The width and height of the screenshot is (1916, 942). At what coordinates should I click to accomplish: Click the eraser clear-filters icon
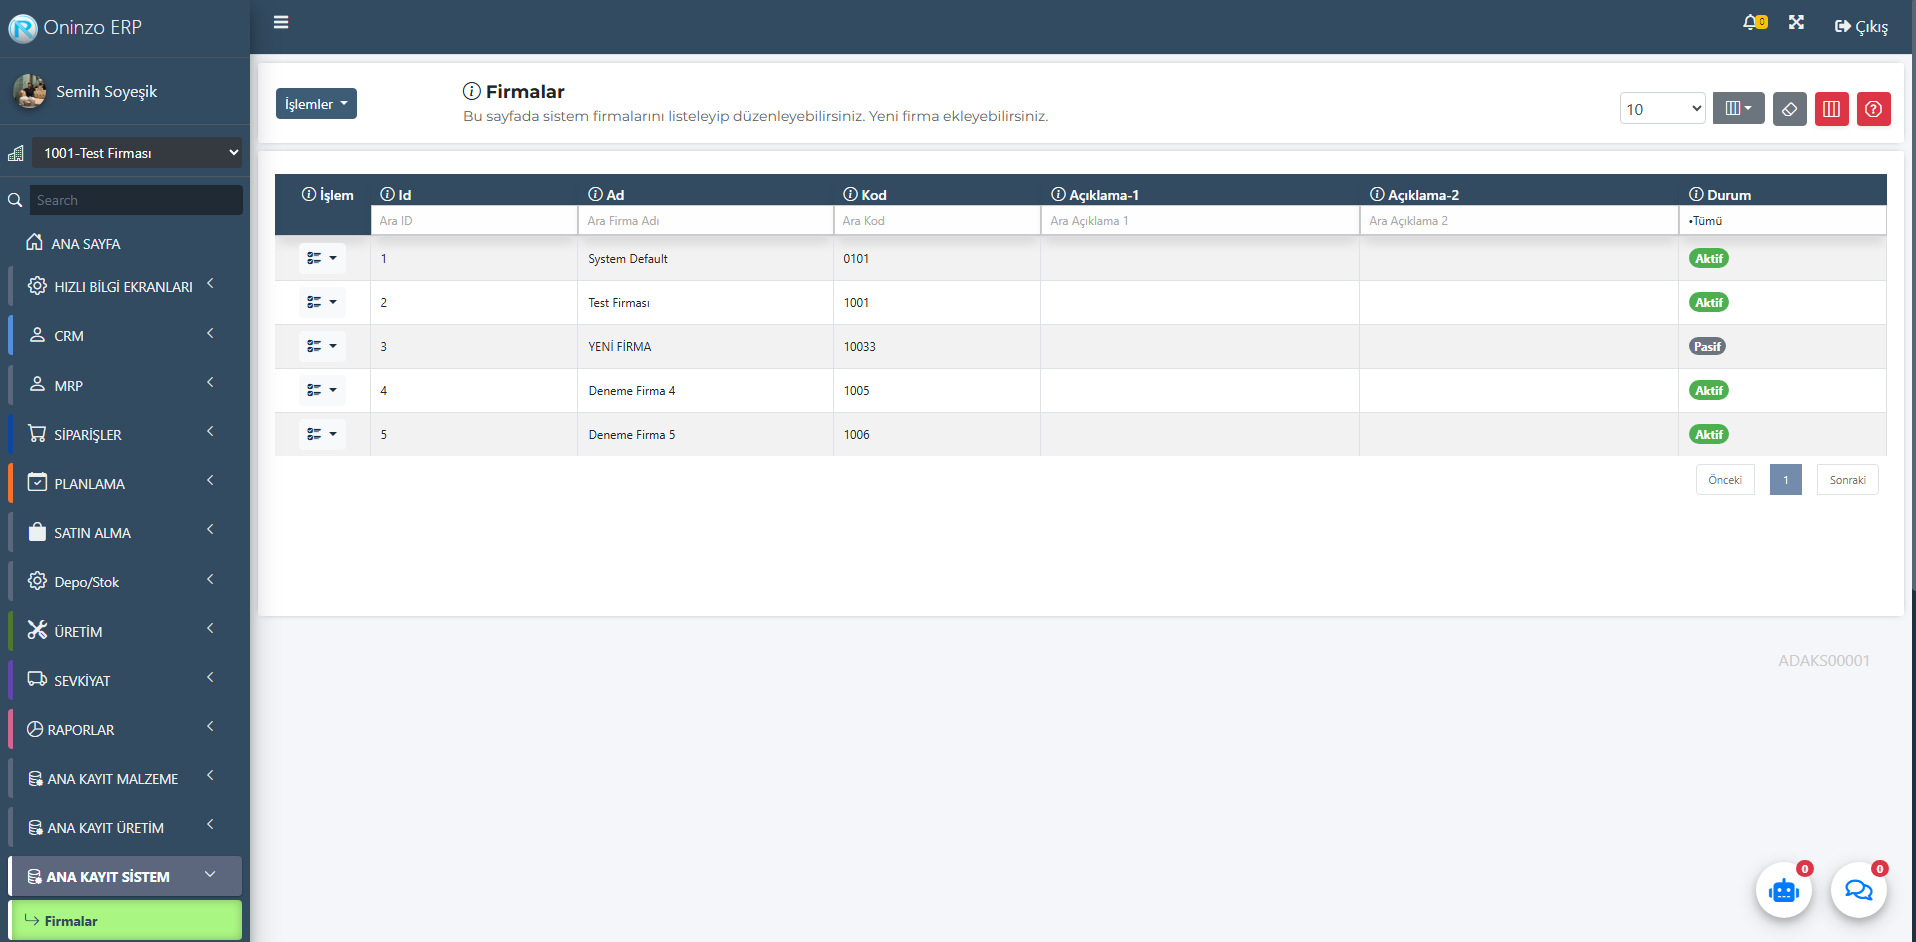pos(1789,109)
